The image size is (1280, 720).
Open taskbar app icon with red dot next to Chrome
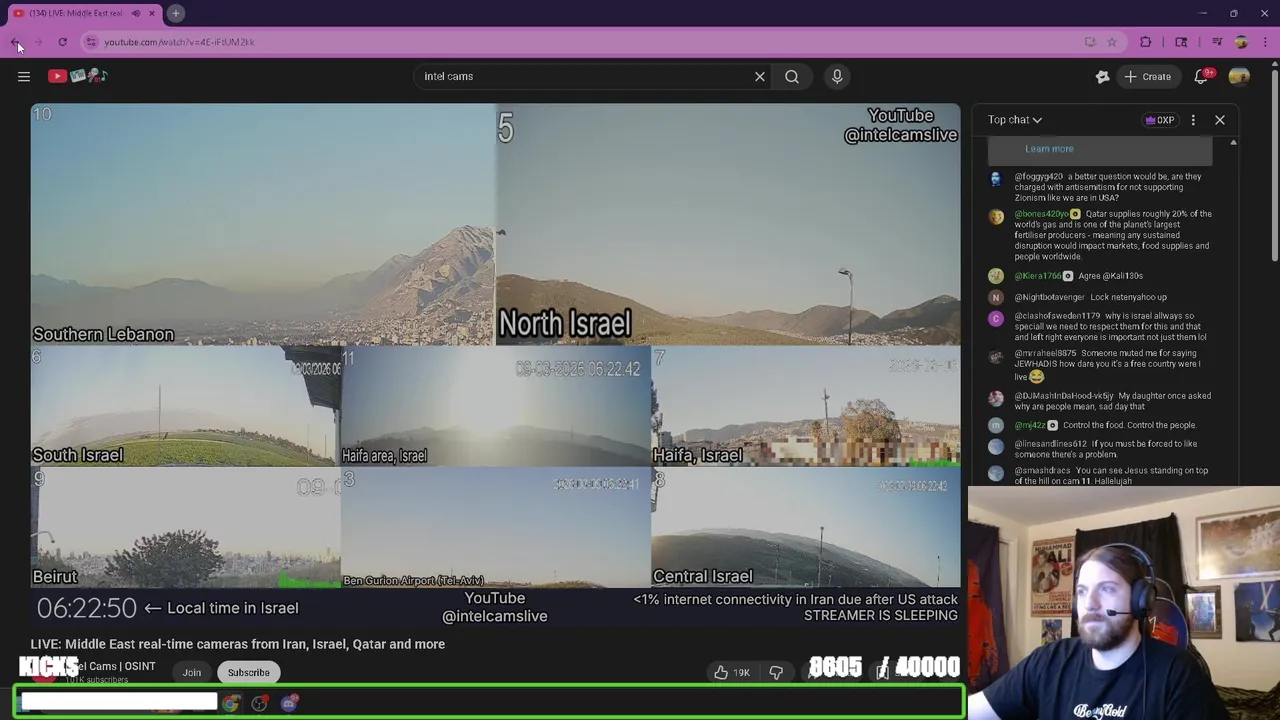pos(260,703)
